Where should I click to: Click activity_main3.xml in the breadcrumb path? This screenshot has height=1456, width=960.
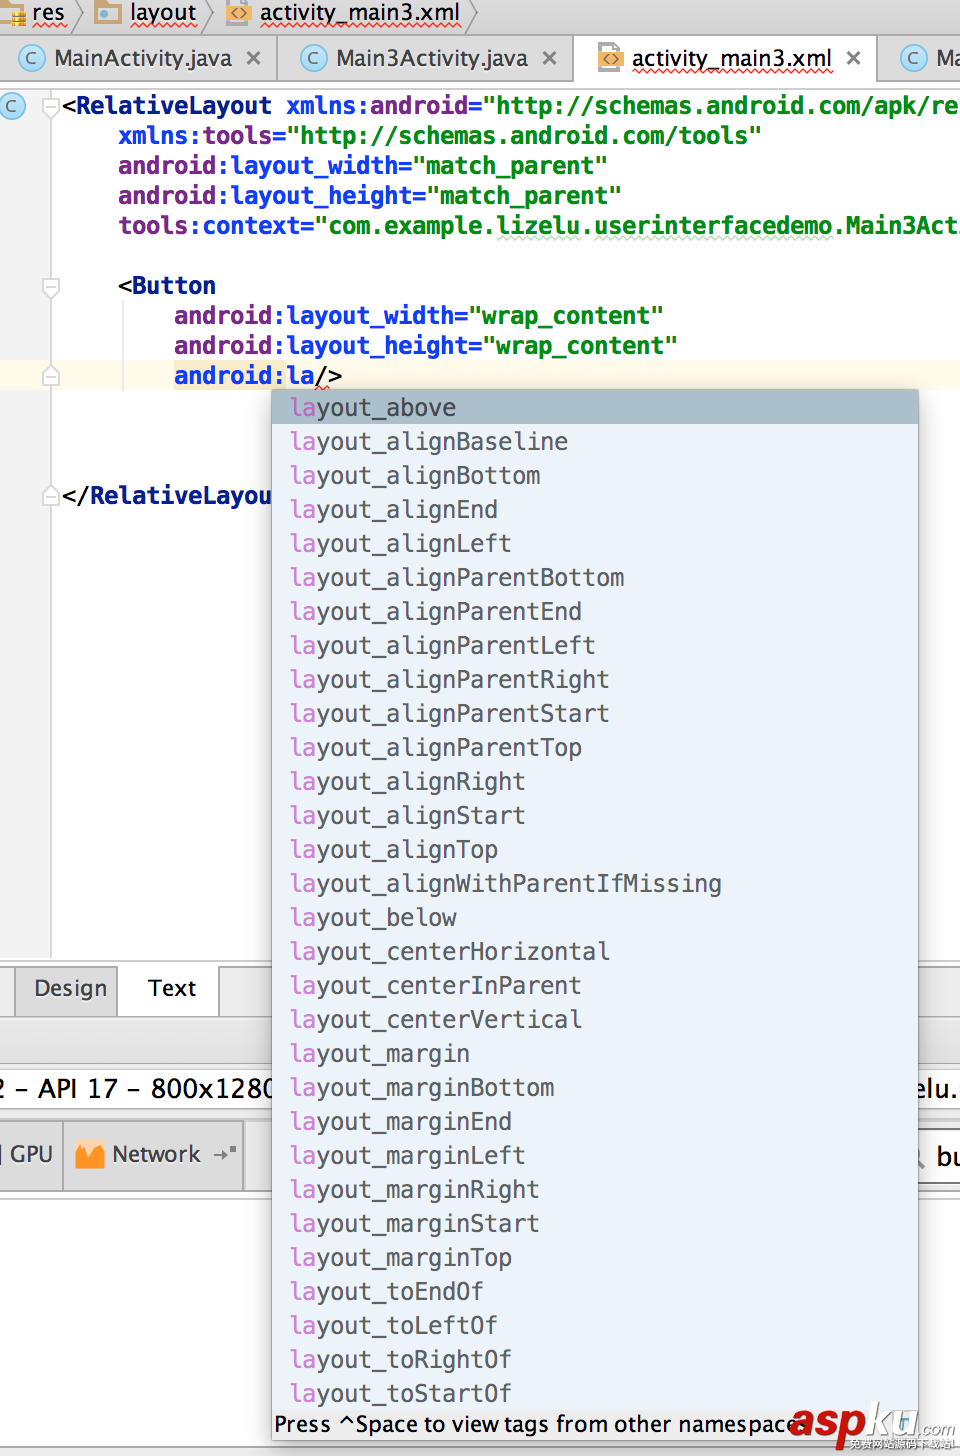(359, 13)
